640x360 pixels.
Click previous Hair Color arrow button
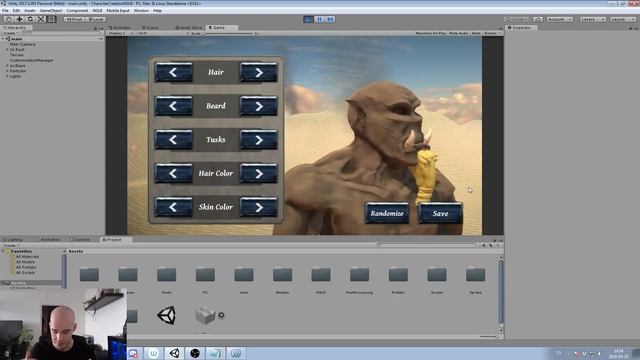173,173
